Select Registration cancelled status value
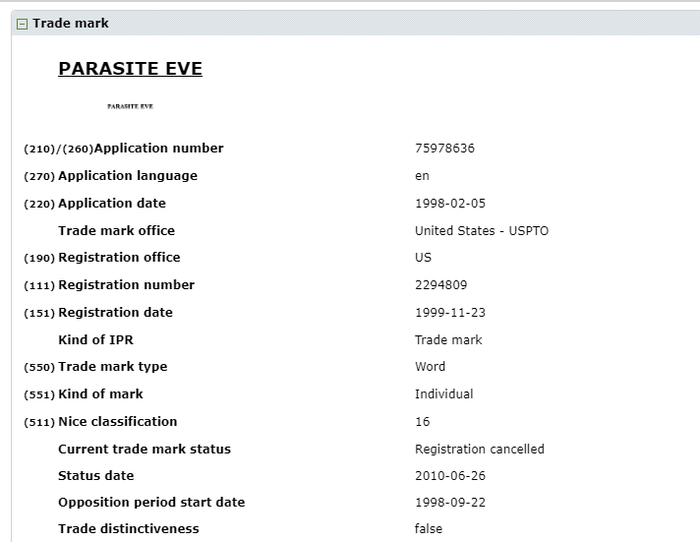Viewport: 700px width, 542px height. 480,449
